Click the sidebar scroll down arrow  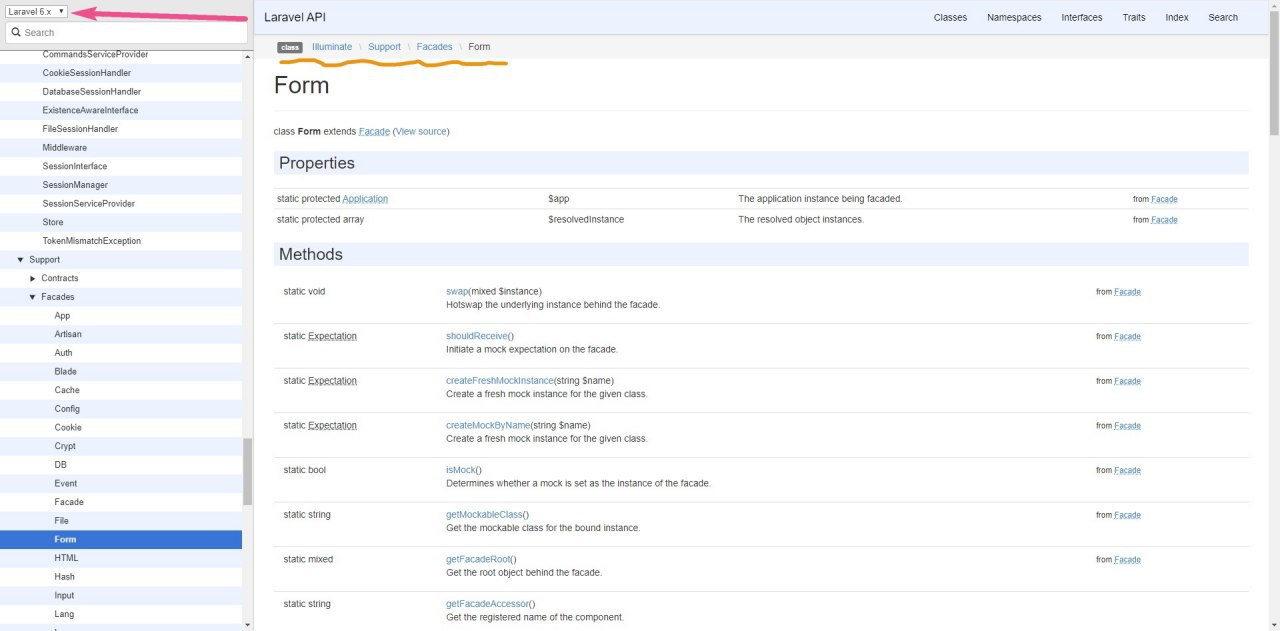pyautogui.click(x=248, y=625)
